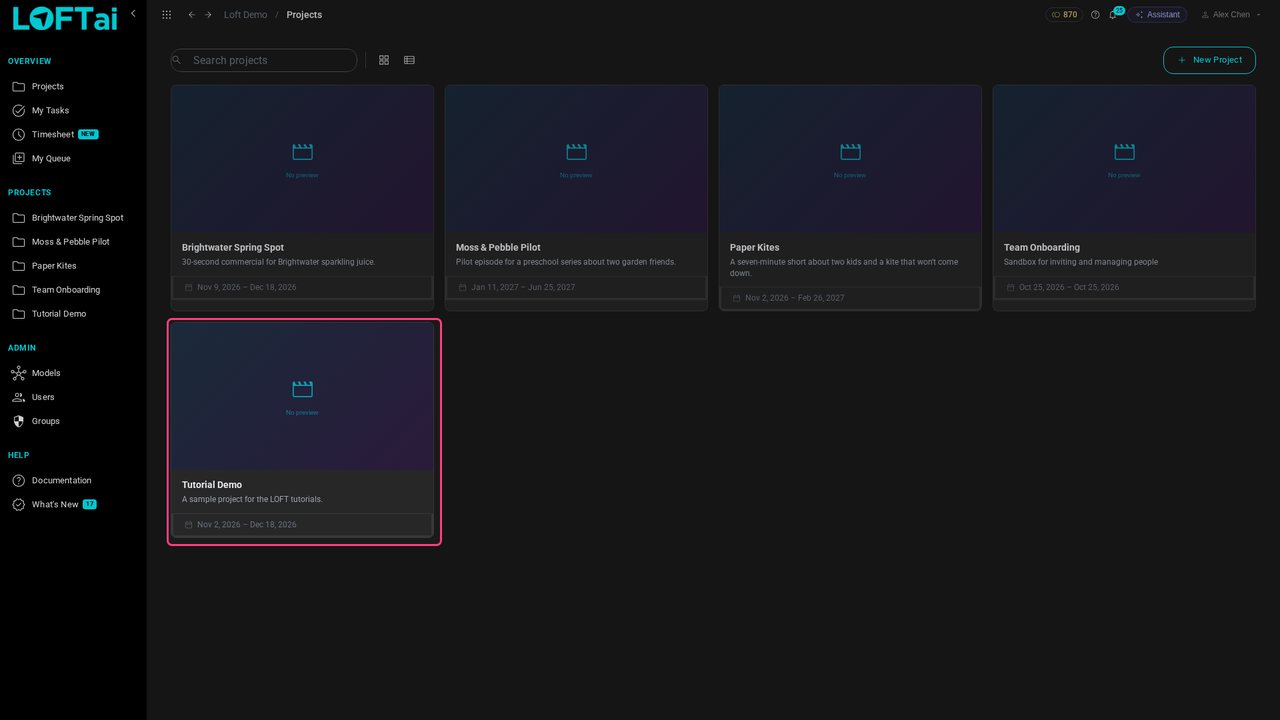Open the Paper Kites card thumbnail
The image size is (1280, 720).
pyautogui.click(x=850, y=159)
